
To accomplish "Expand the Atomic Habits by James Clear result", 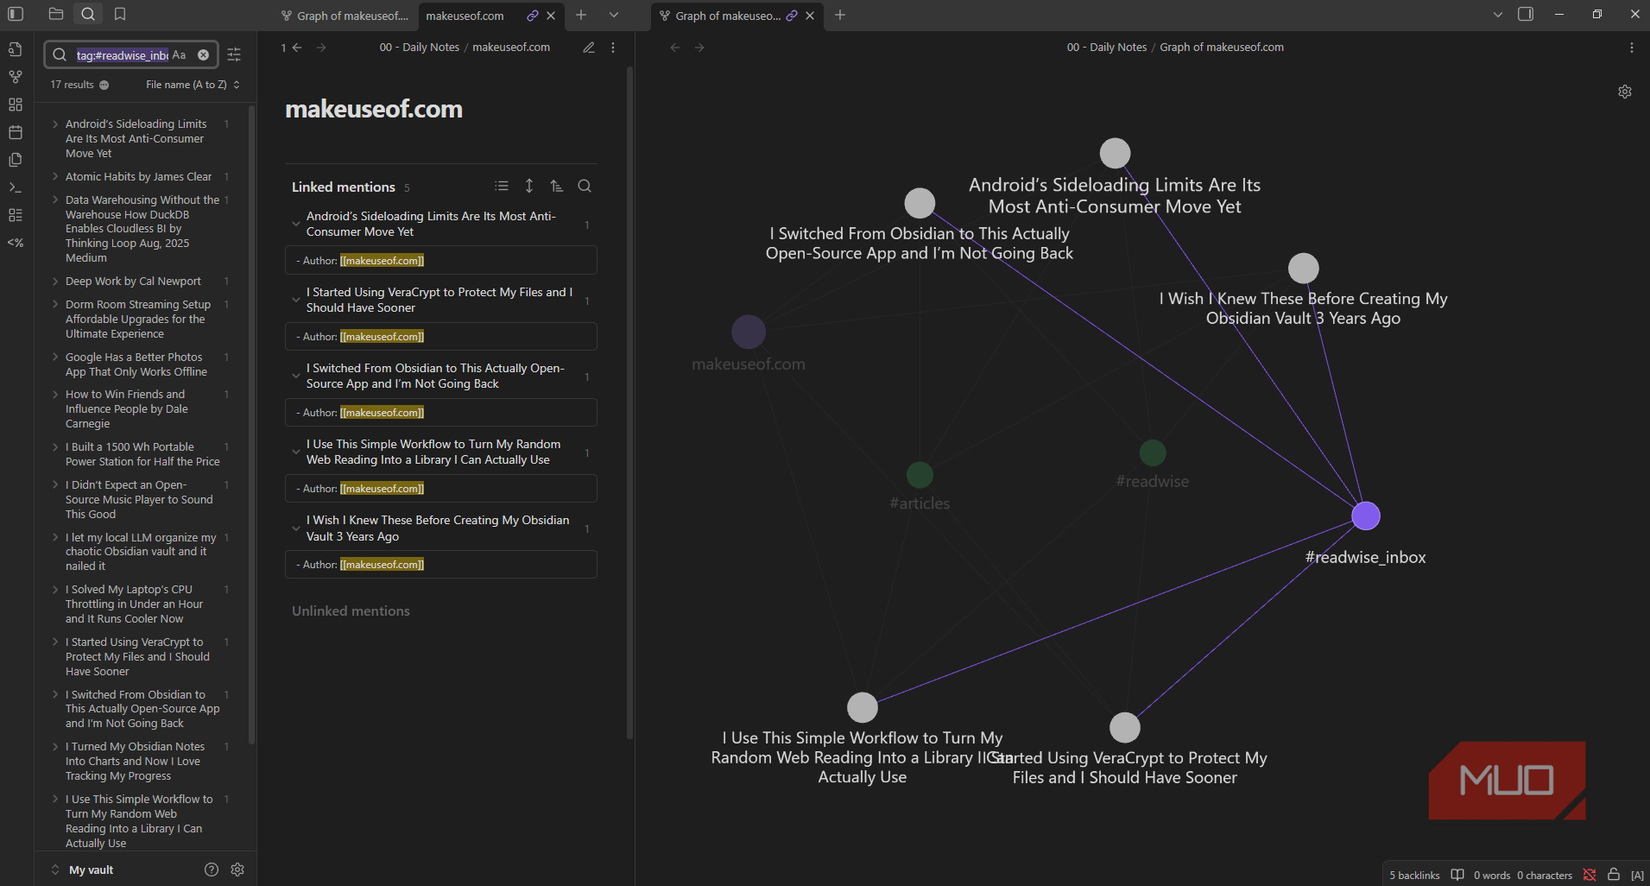I will [55, 177].
